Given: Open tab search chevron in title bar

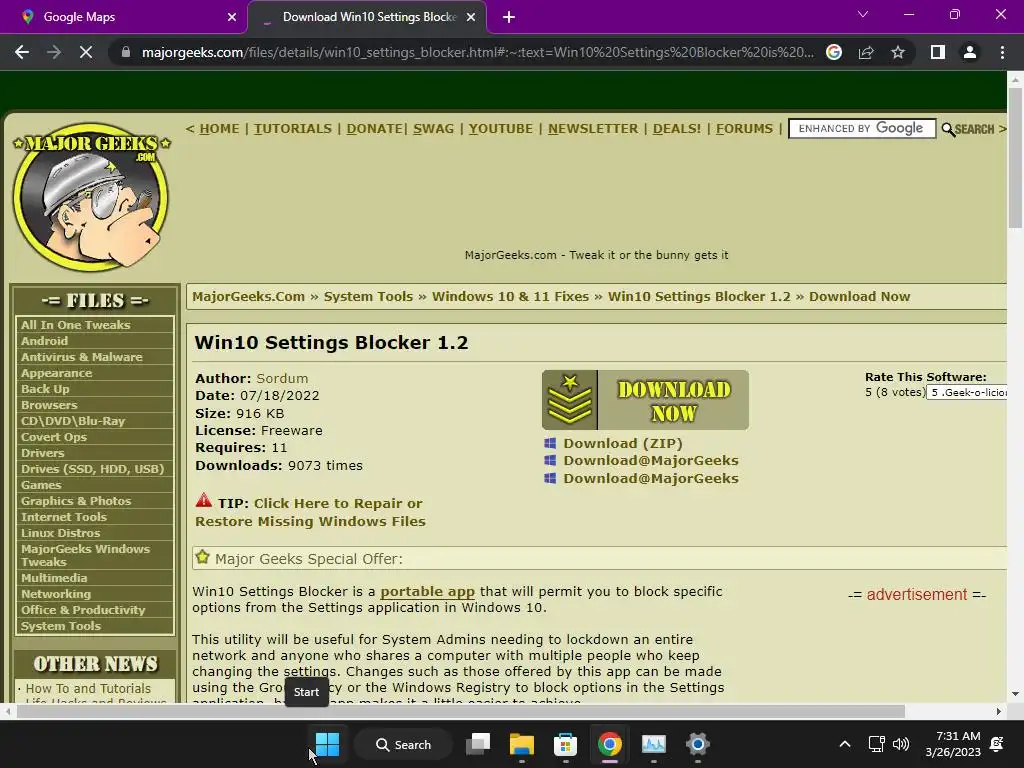Looking at the screenshot, I should 863,14.
